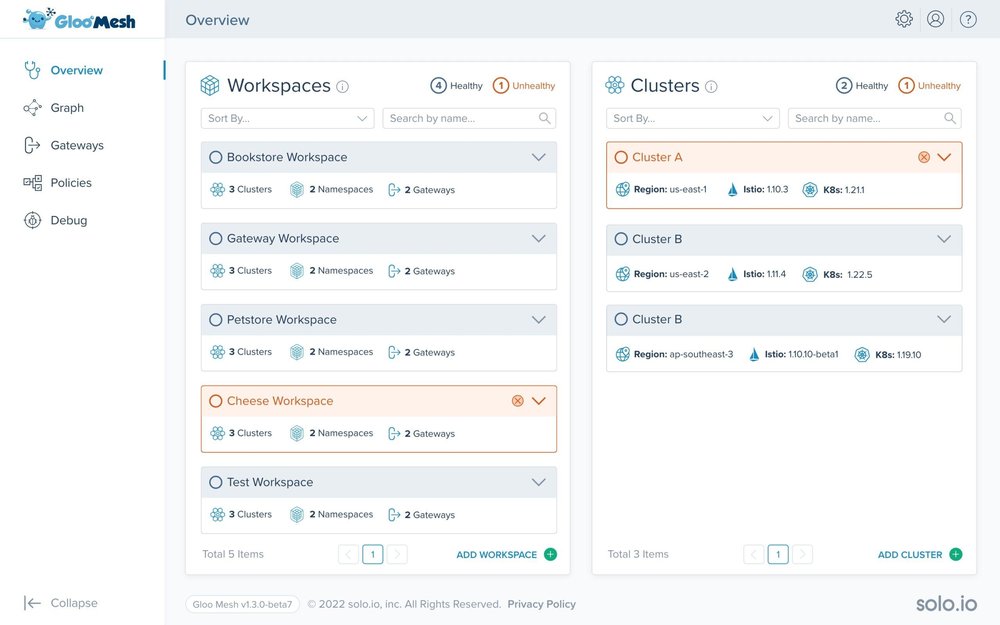Expand the Gateway Workspace card
This screenshot has width=1000, height=625.
tap(539, 239)
